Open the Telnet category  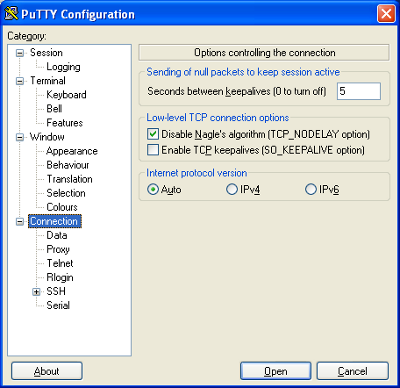tap(60, 264)
